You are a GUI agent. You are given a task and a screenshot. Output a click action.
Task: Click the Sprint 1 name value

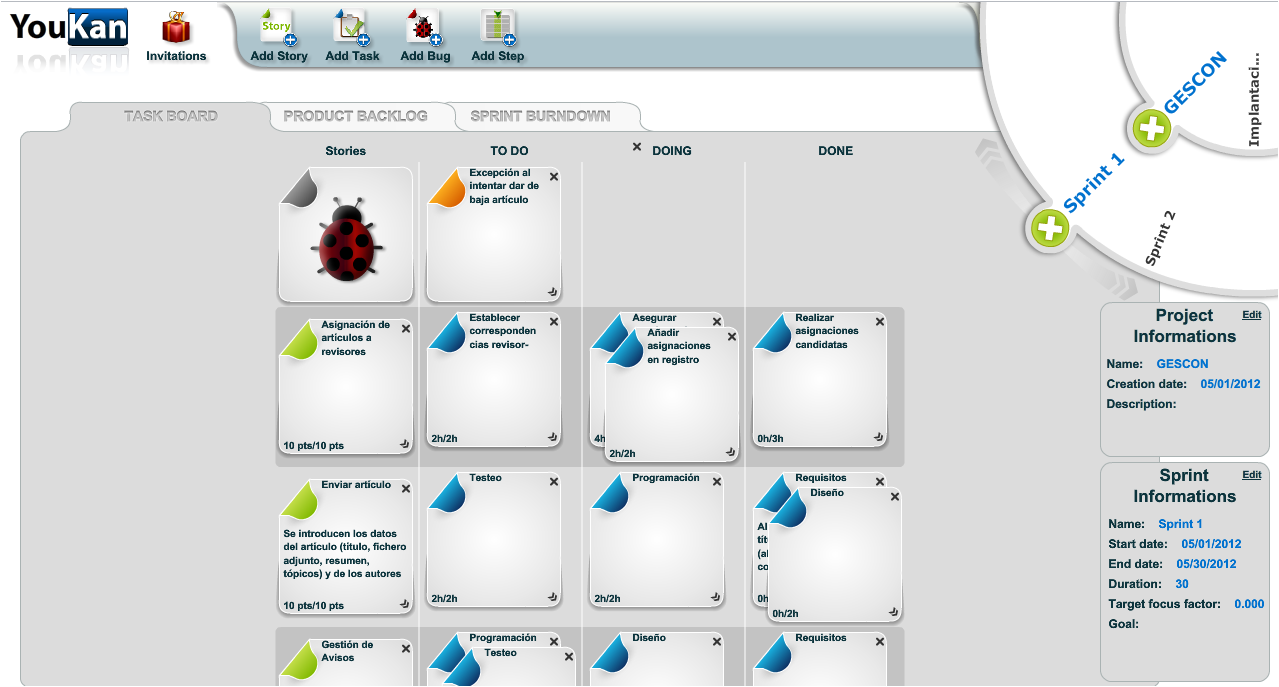pyautogui.click(x=1180, y=524)
